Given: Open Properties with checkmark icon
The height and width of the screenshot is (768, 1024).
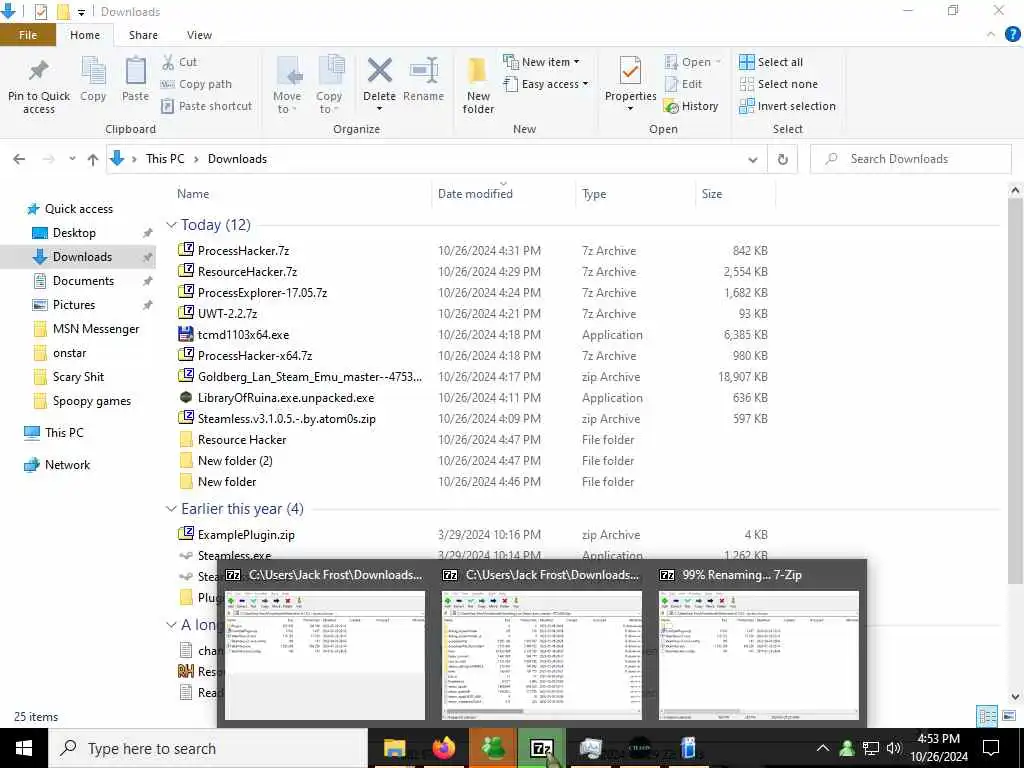Looking at the screenshot, I should pyautogui.click(x=630, y=71).
